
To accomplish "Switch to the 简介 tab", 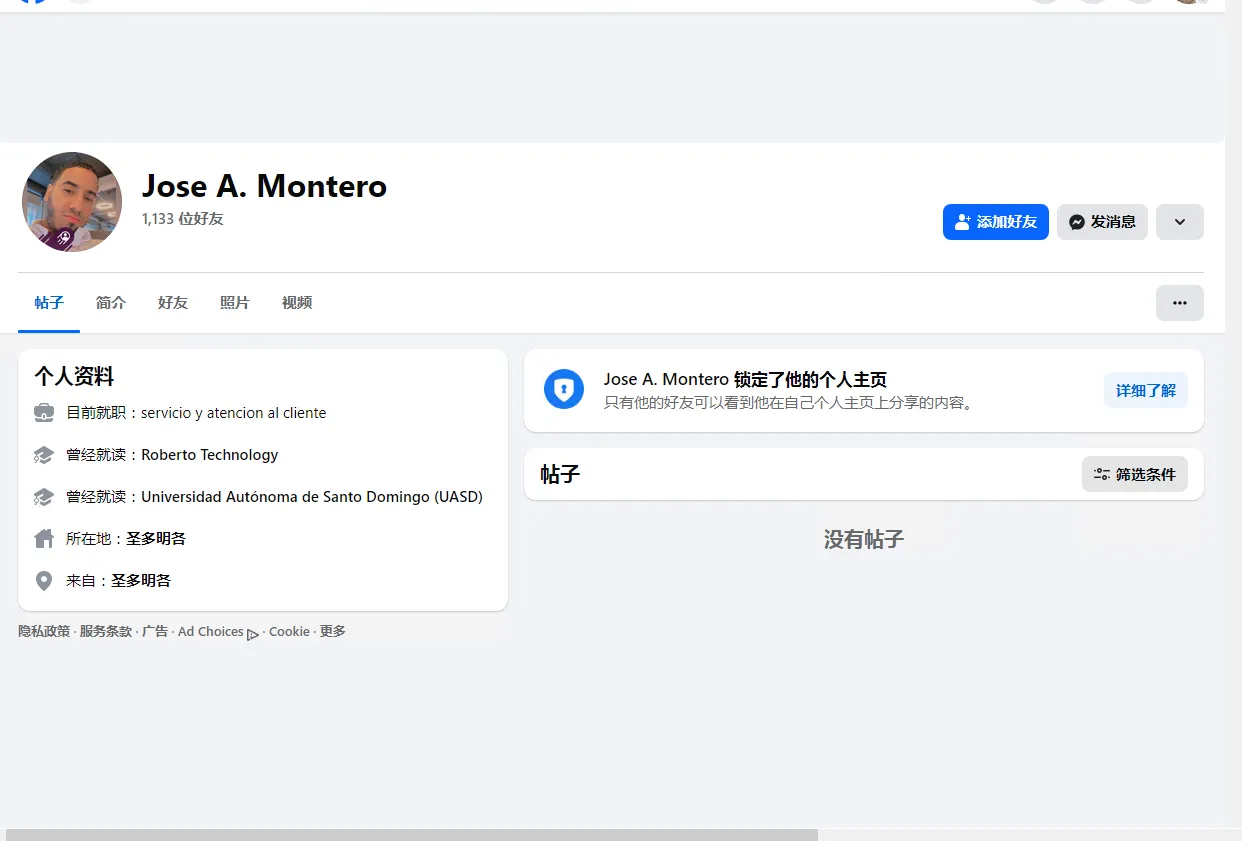I will [110, 302].
